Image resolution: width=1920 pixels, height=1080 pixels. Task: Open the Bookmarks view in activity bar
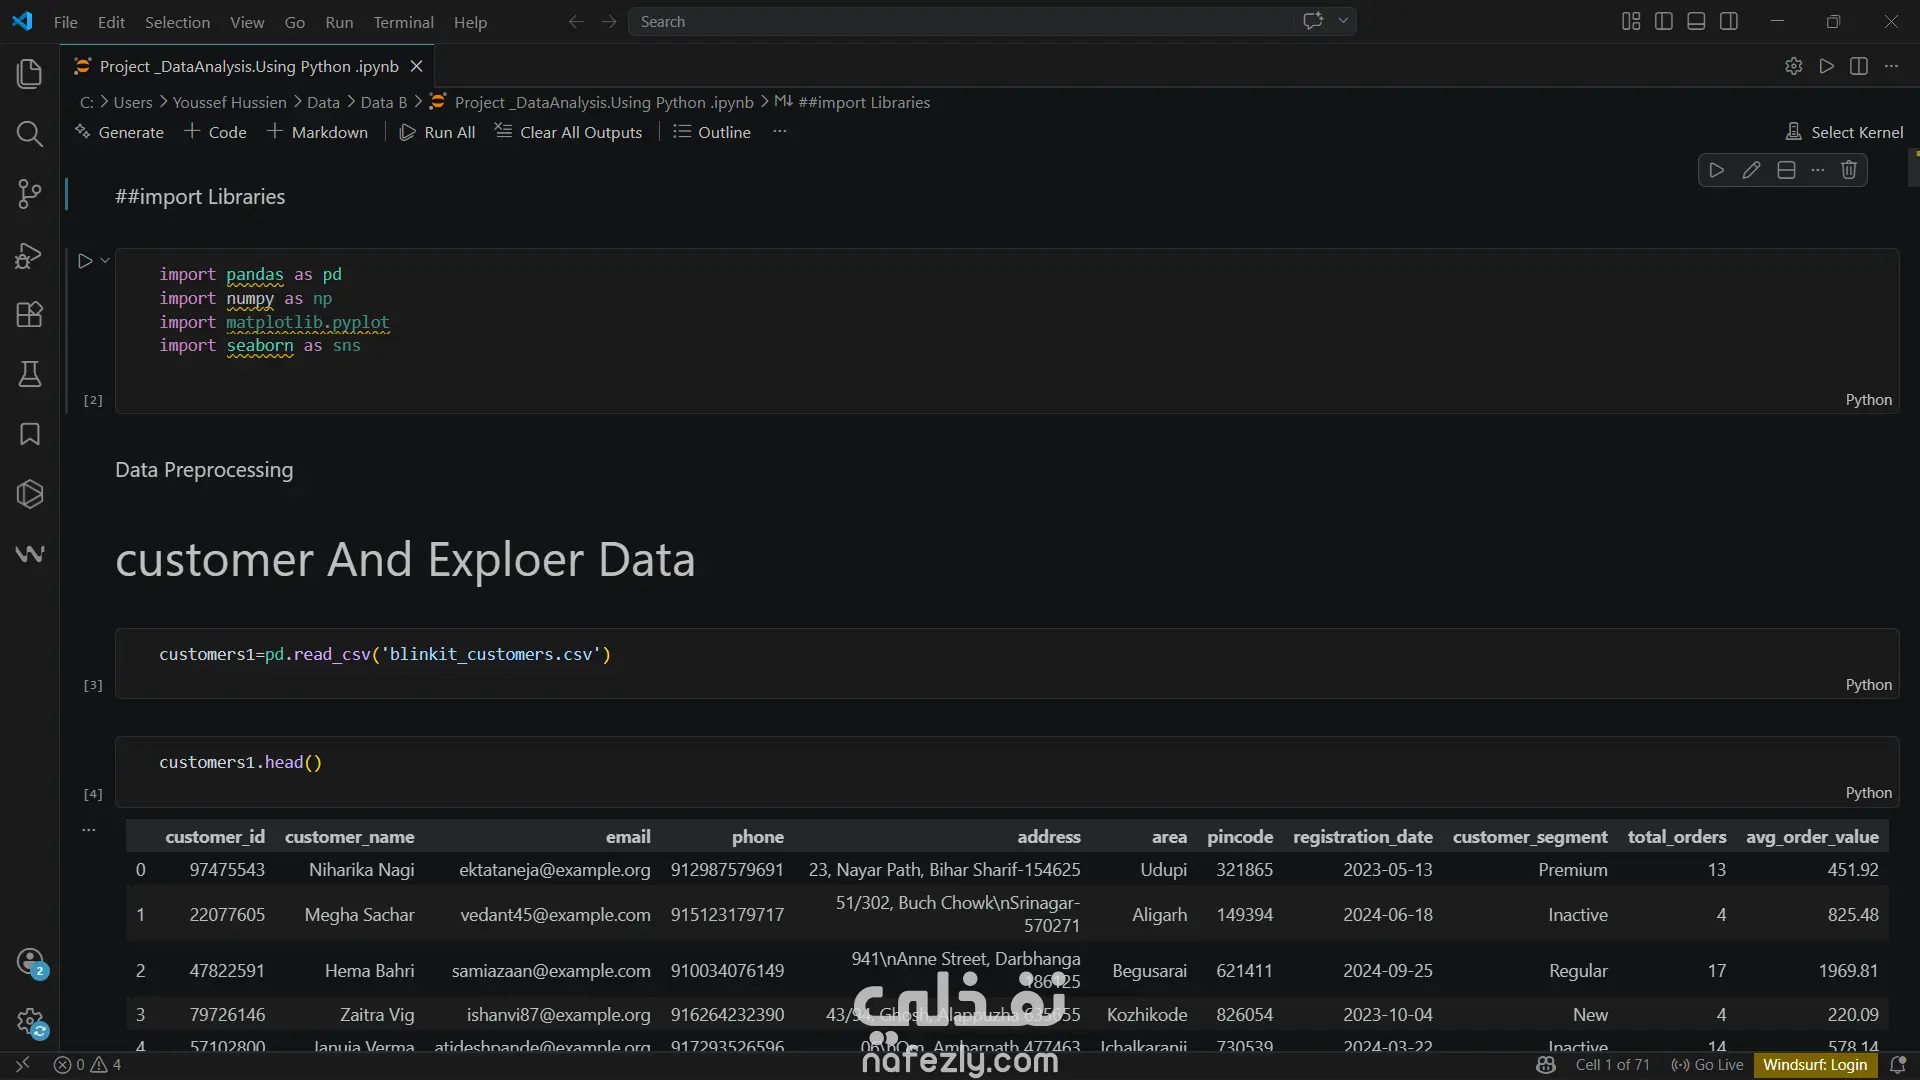[x=30, y=434]
